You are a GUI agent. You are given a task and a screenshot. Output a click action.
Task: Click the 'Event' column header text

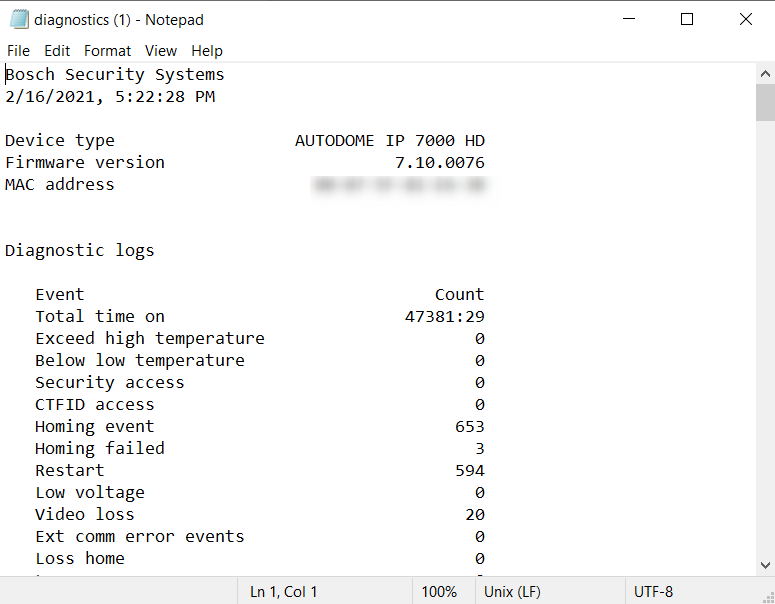point(60,295)
